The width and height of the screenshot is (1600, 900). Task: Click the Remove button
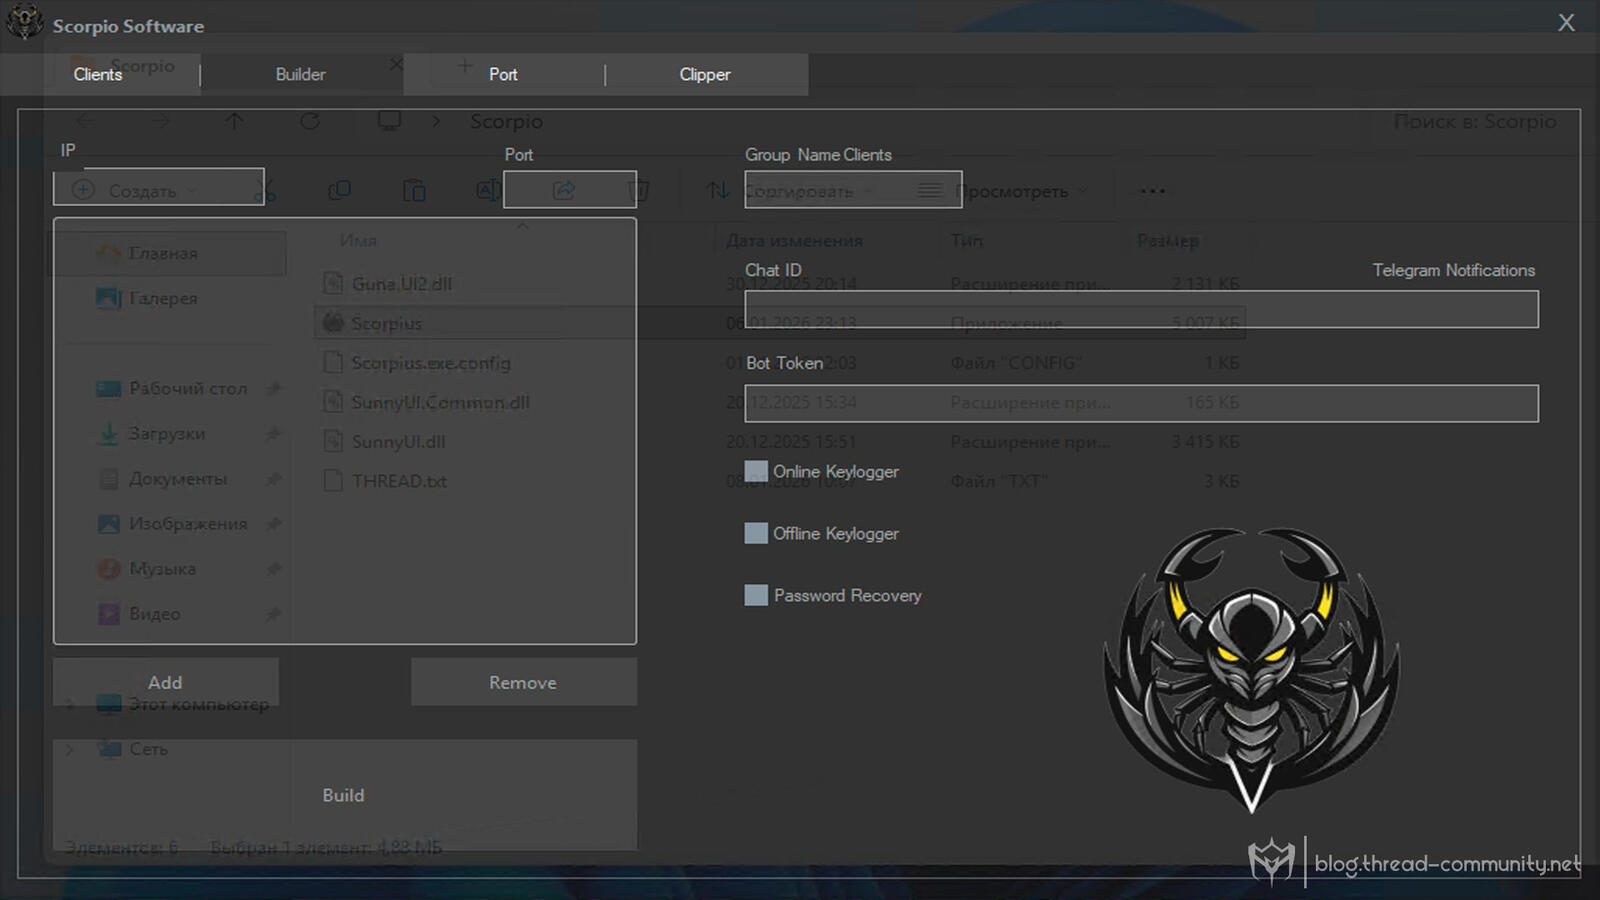click(523, 682)
